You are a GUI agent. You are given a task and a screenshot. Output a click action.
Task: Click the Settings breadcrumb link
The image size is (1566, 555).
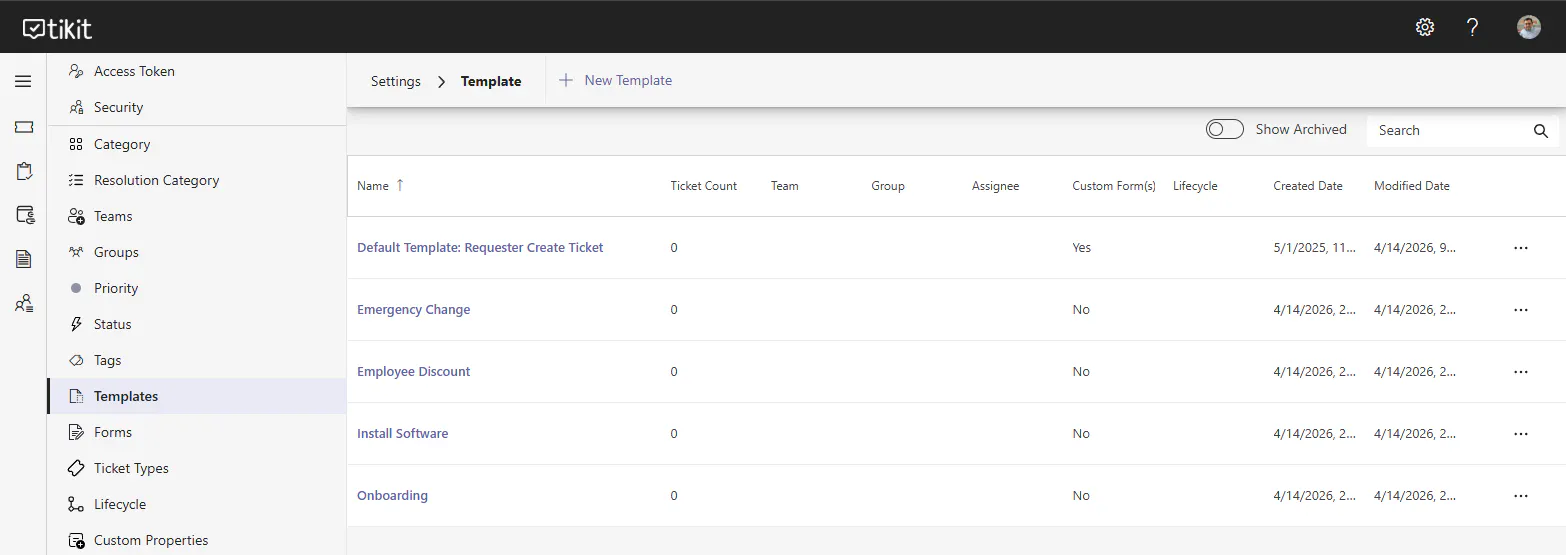point(395,81)
